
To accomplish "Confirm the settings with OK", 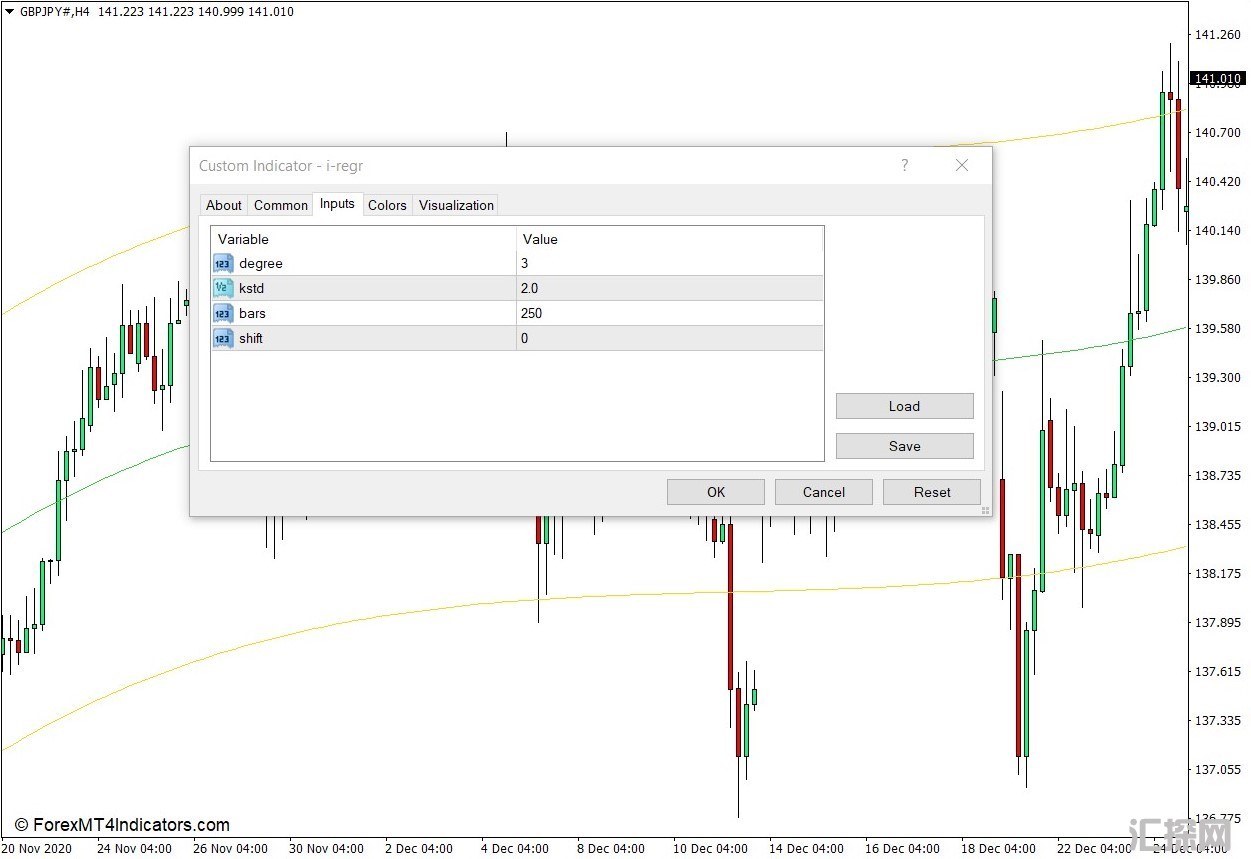I will coord(716,492).
